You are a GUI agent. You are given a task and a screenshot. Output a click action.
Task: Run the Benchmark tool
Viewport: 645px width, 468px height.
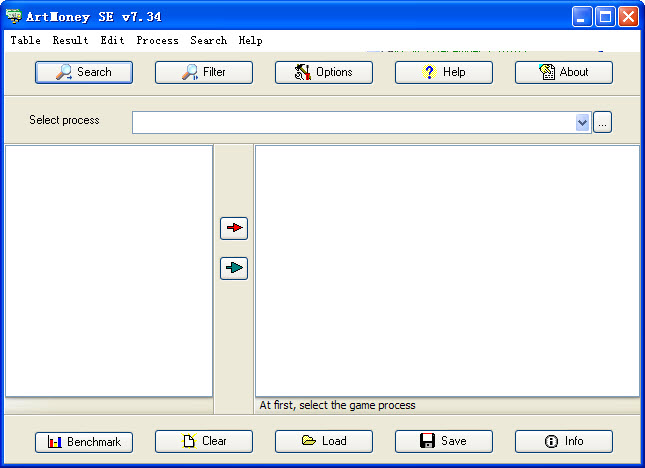(84, 441)
